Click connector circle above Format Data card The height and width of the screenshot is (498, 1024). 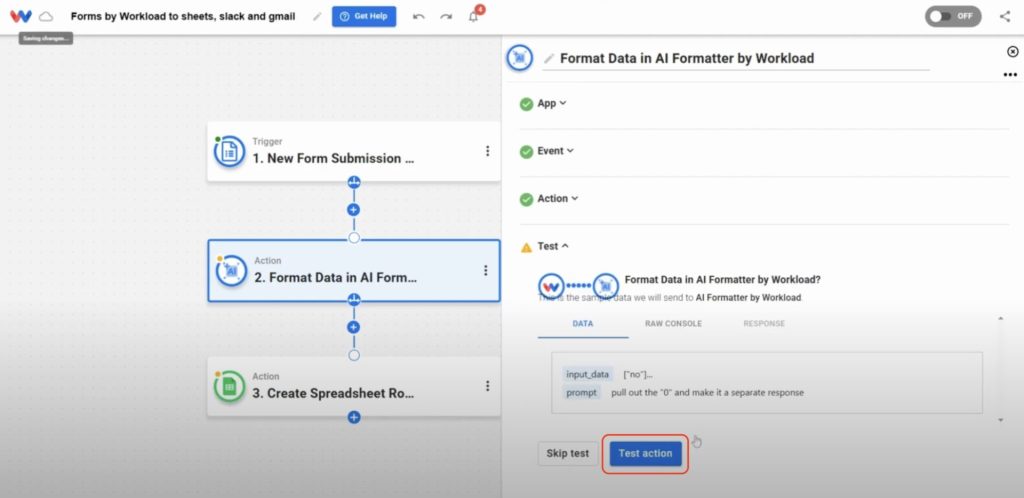[x=354, y=238]
